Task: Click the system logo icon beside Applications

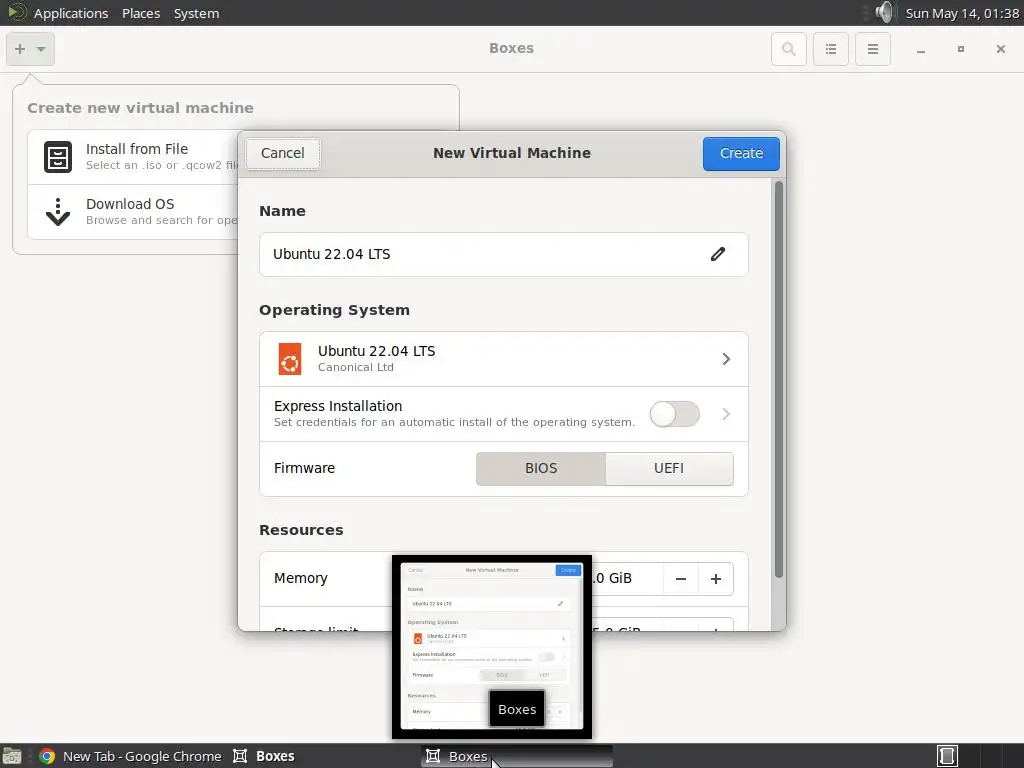Action: point(16,12)
